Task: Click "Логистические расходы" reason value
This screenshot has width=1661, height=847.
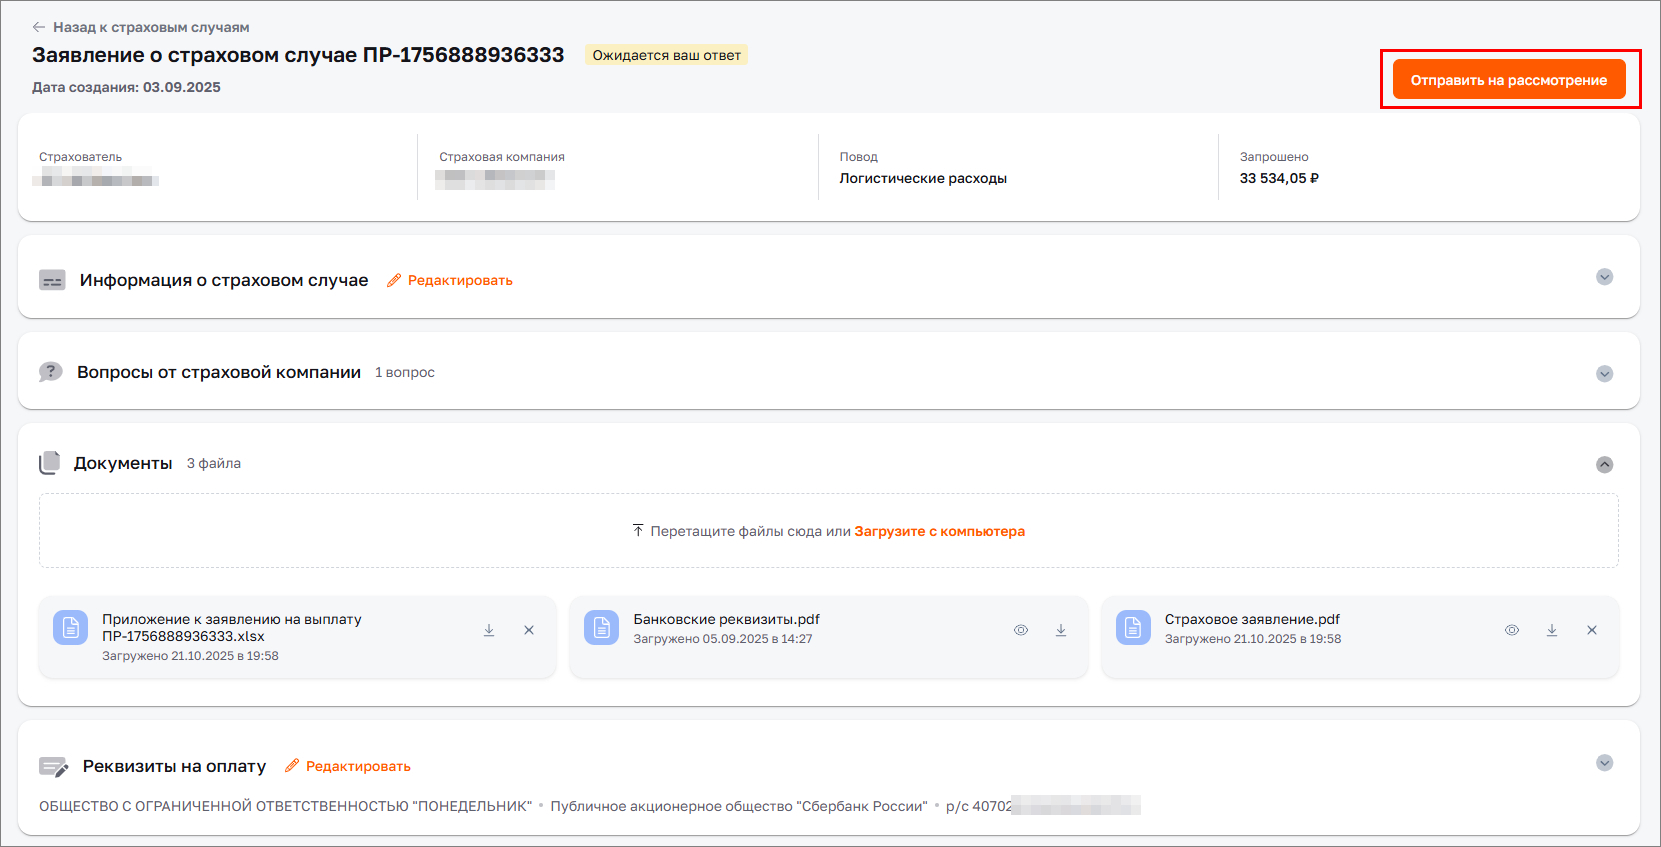Action: [923, 178]
